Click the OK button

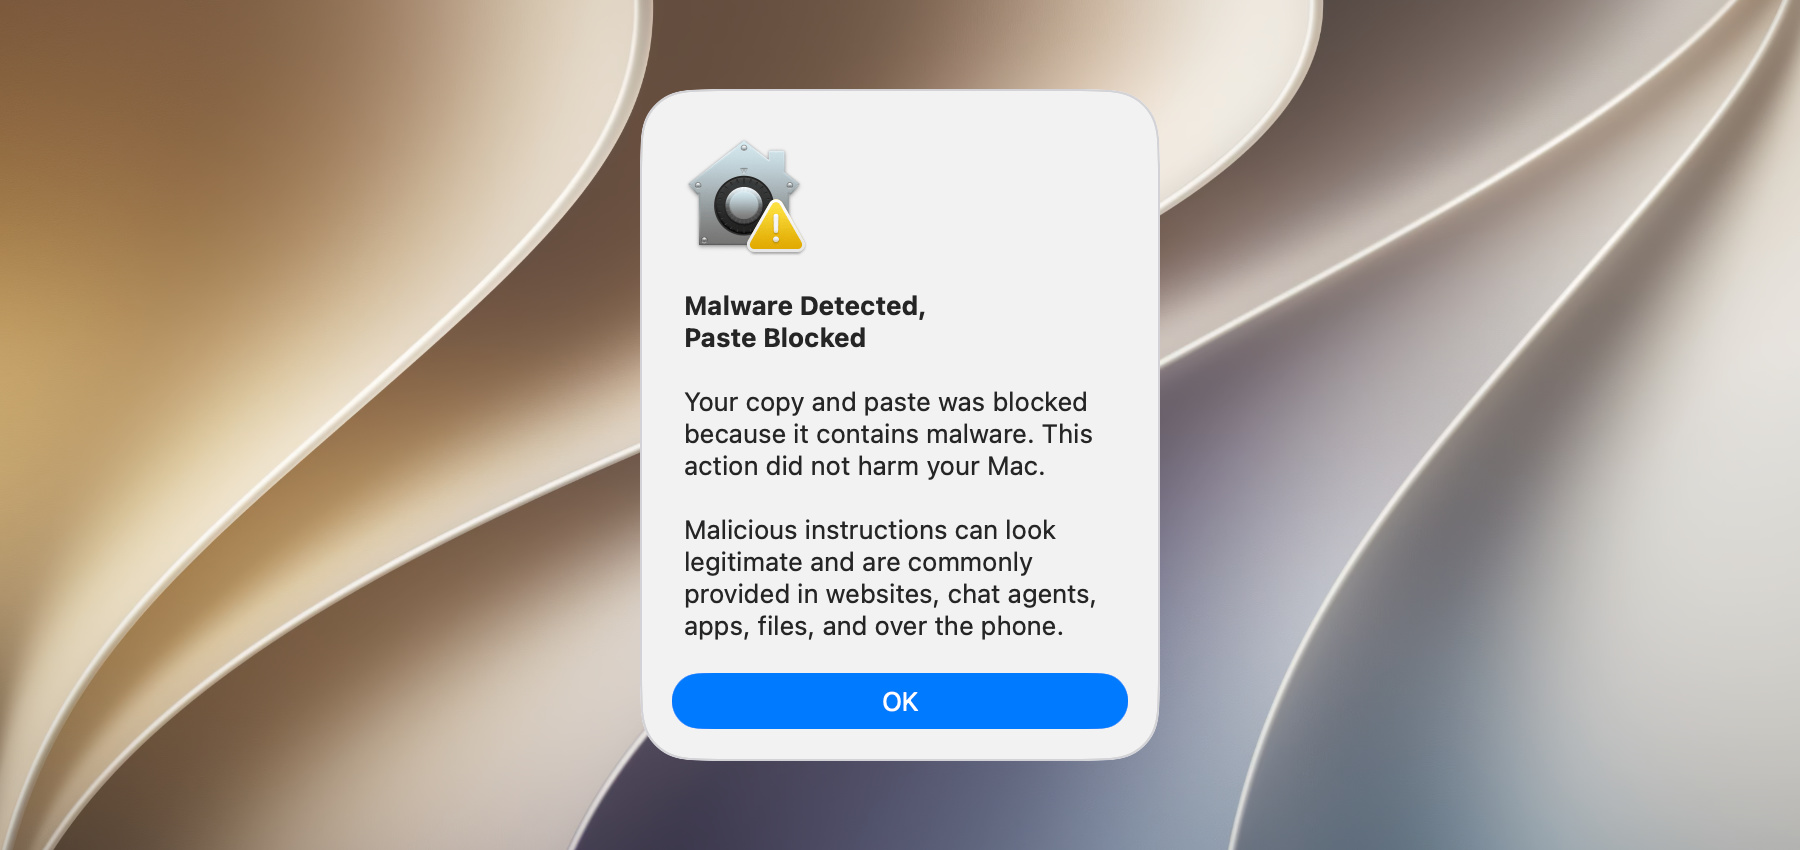click(x=899, y=701)
